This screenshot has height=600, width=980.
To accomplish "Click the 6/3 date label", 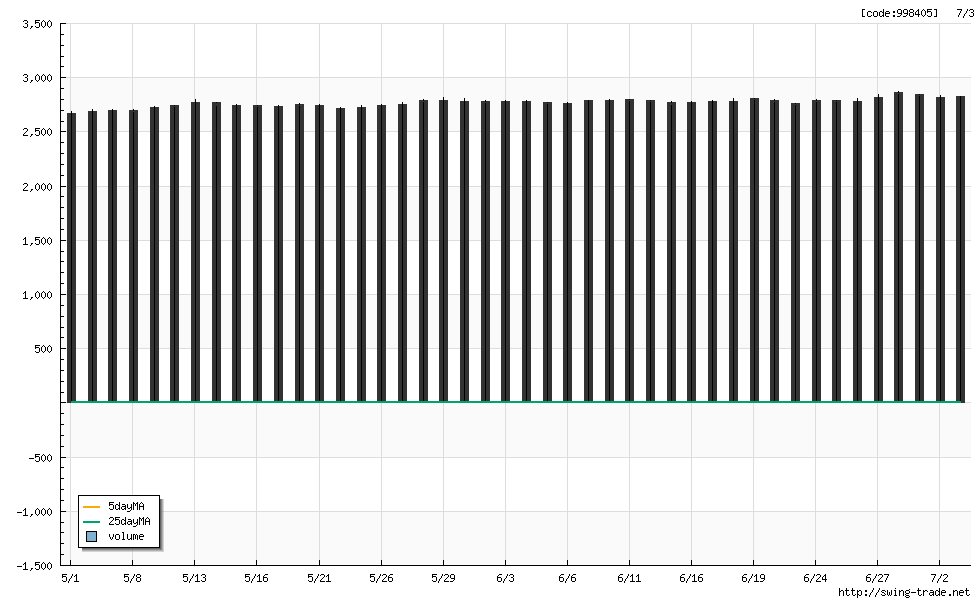I will click(505, 578).
